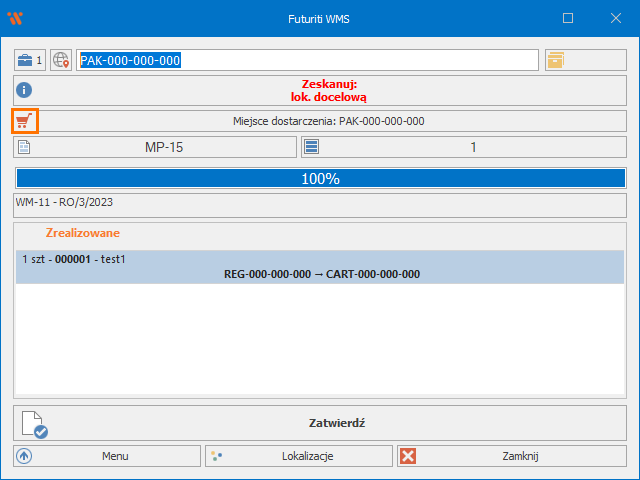Viewport: 640px width, 480px height.
Task: Click the archive box icon button
Action: 556,60
